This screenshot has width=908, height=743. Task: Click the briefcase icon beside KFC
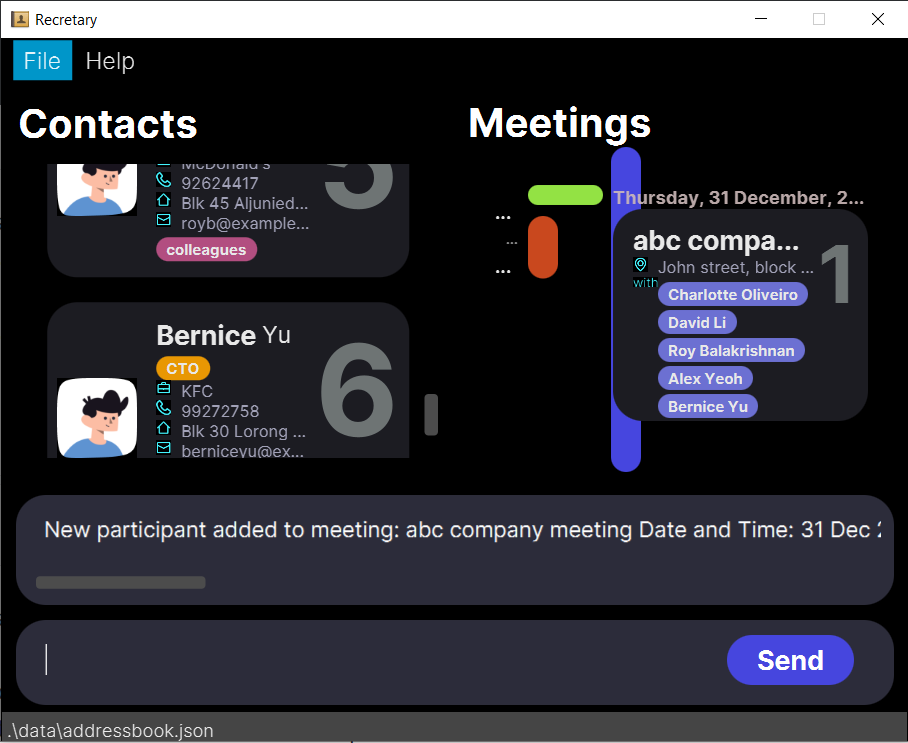[x=164, y=388]
